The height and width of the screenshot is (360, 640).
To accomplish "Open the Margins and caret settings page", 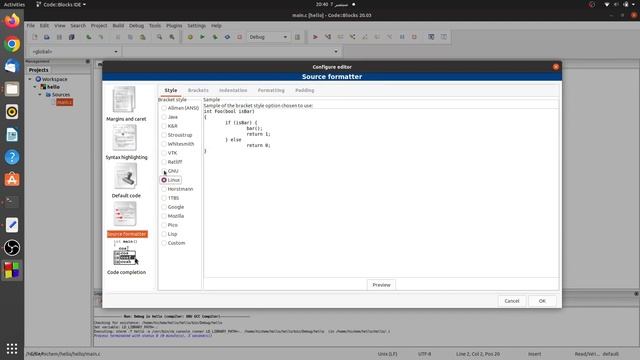I will (126, 103).
